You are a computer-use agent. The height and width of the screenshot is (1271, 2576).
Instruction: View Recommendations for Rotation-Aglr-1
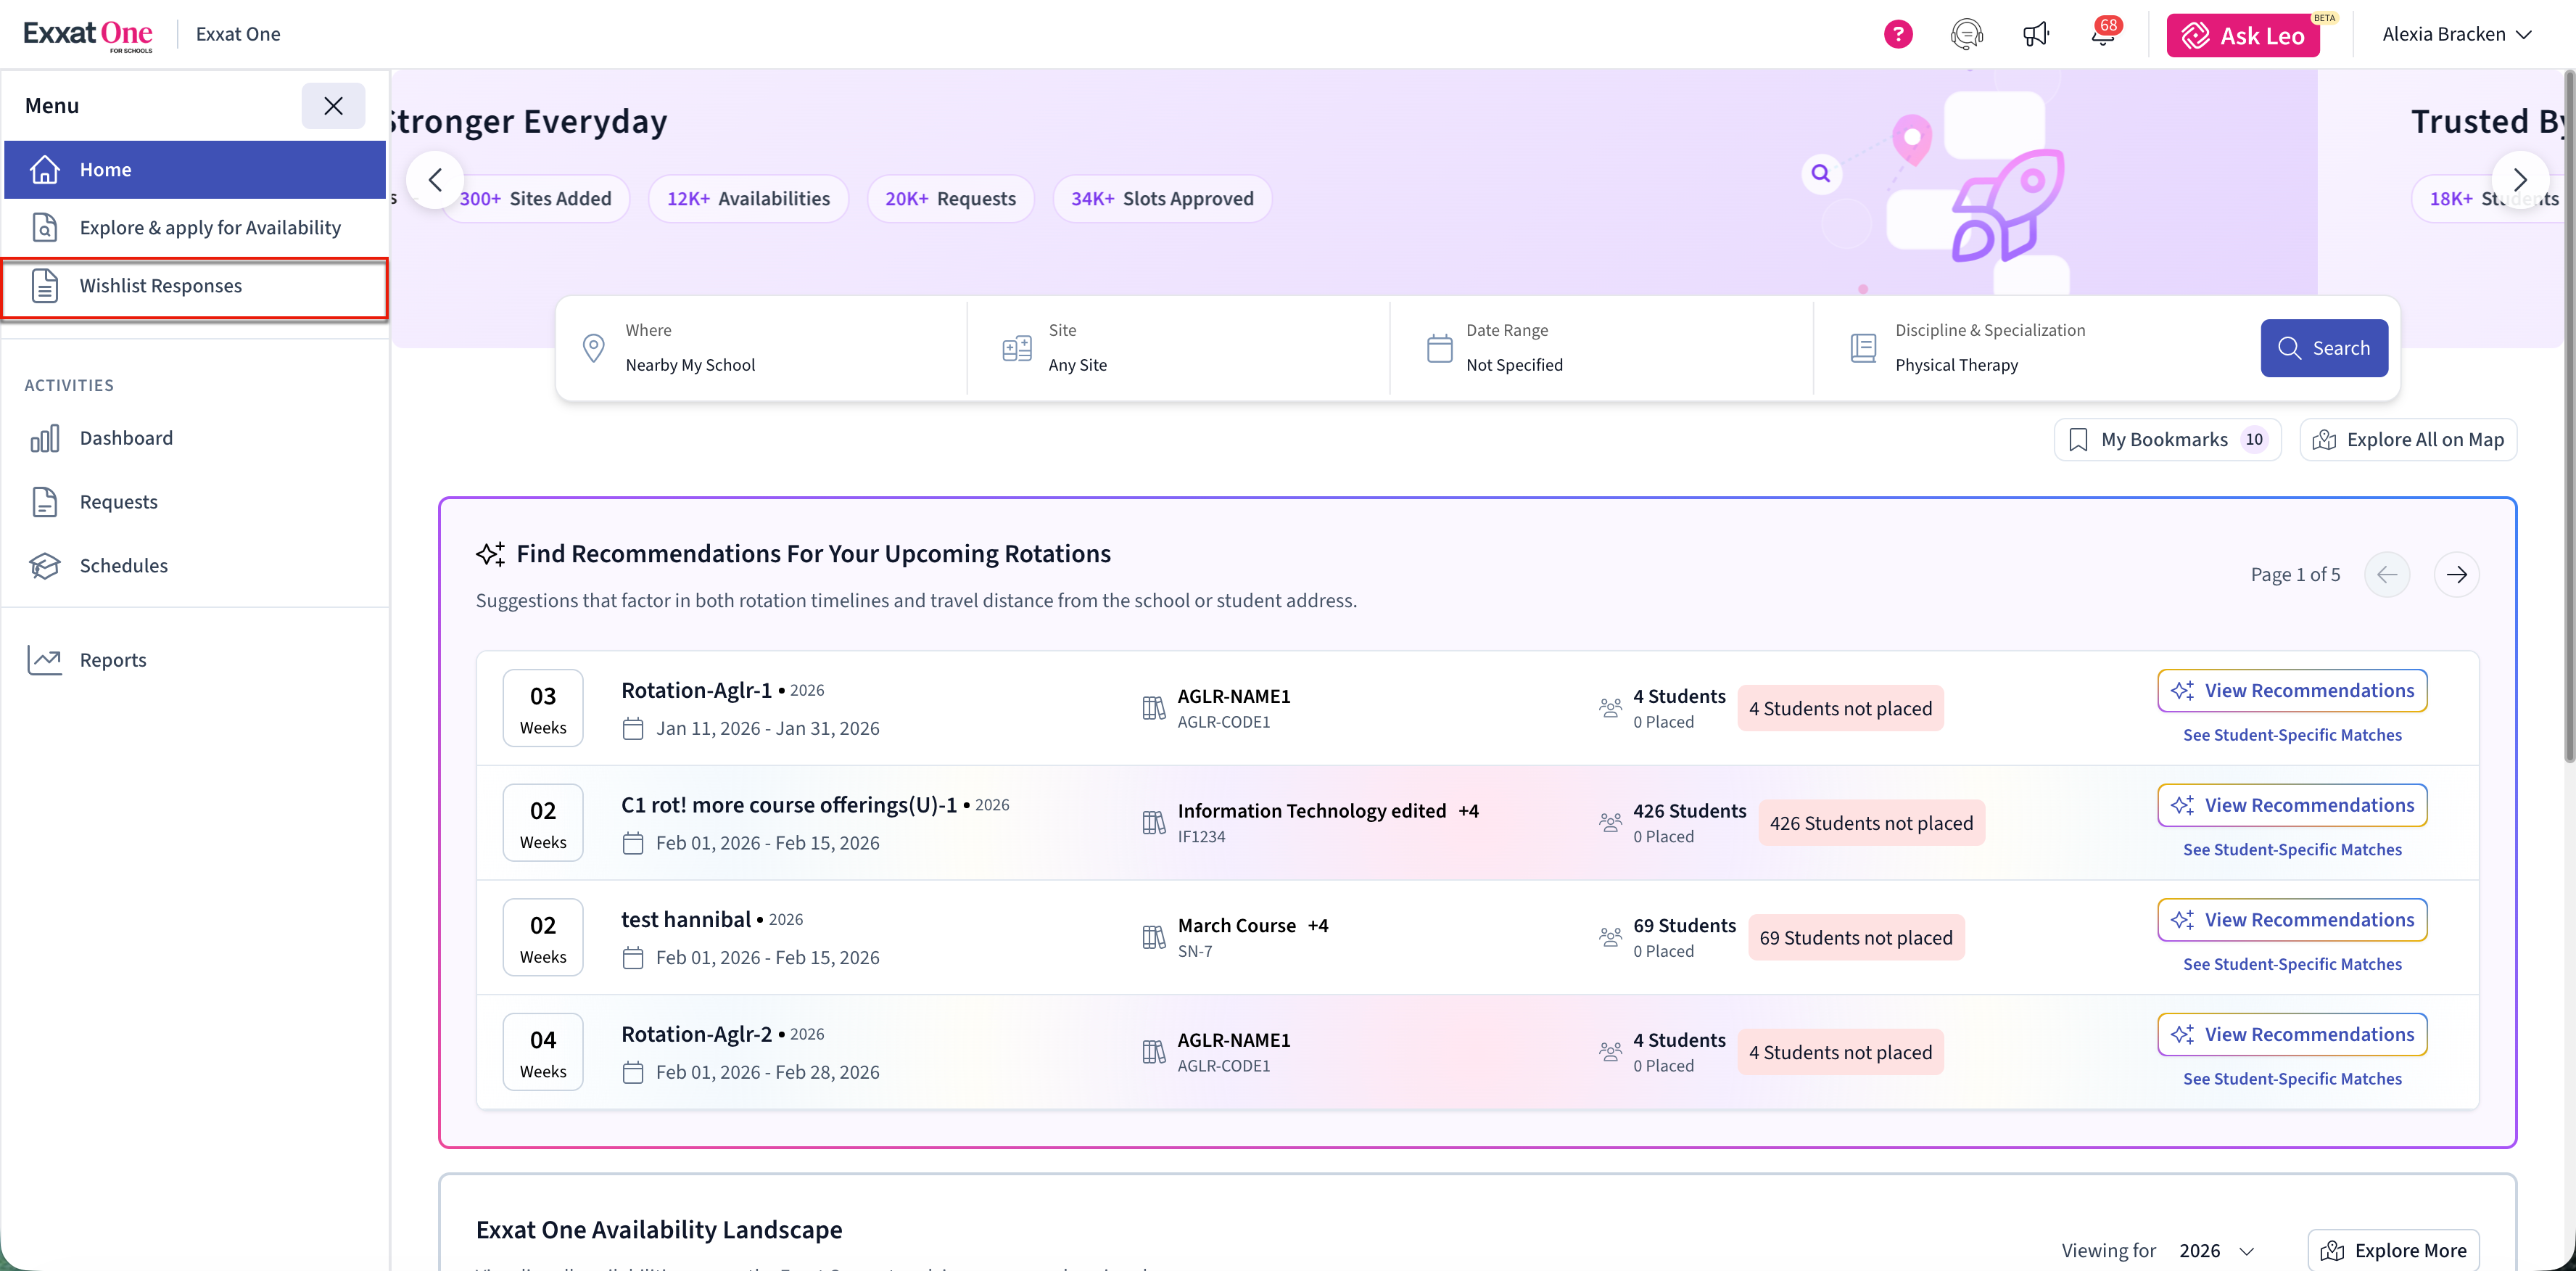click(x=2291, y=691)
